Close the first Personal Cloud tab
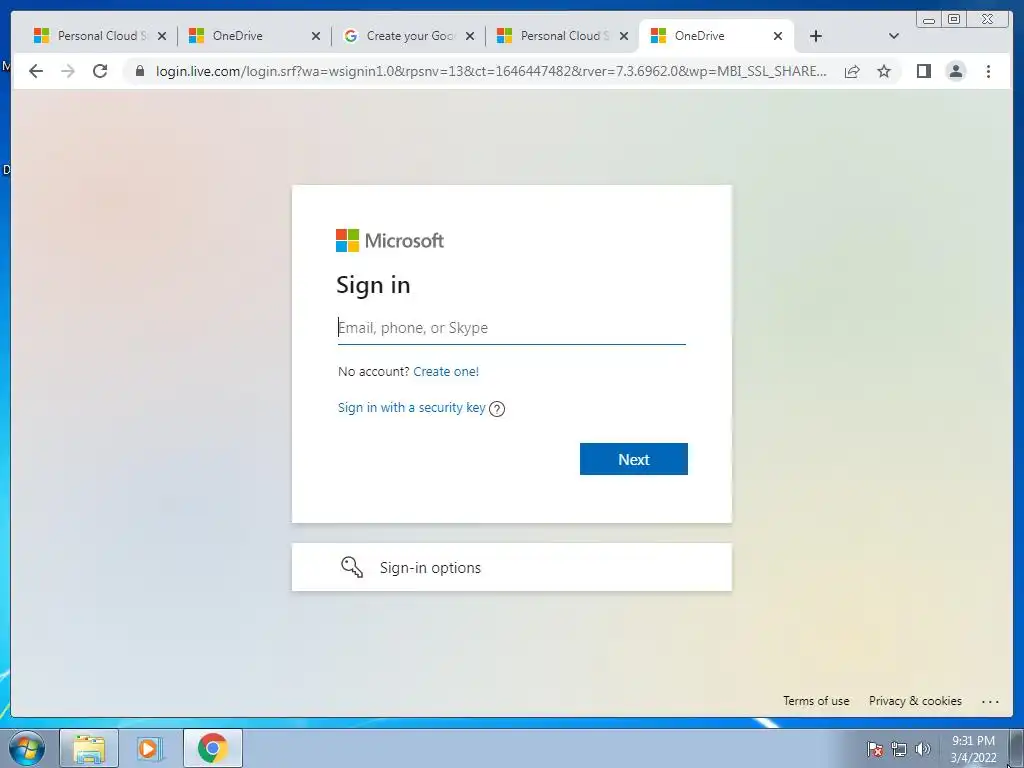 162,37
